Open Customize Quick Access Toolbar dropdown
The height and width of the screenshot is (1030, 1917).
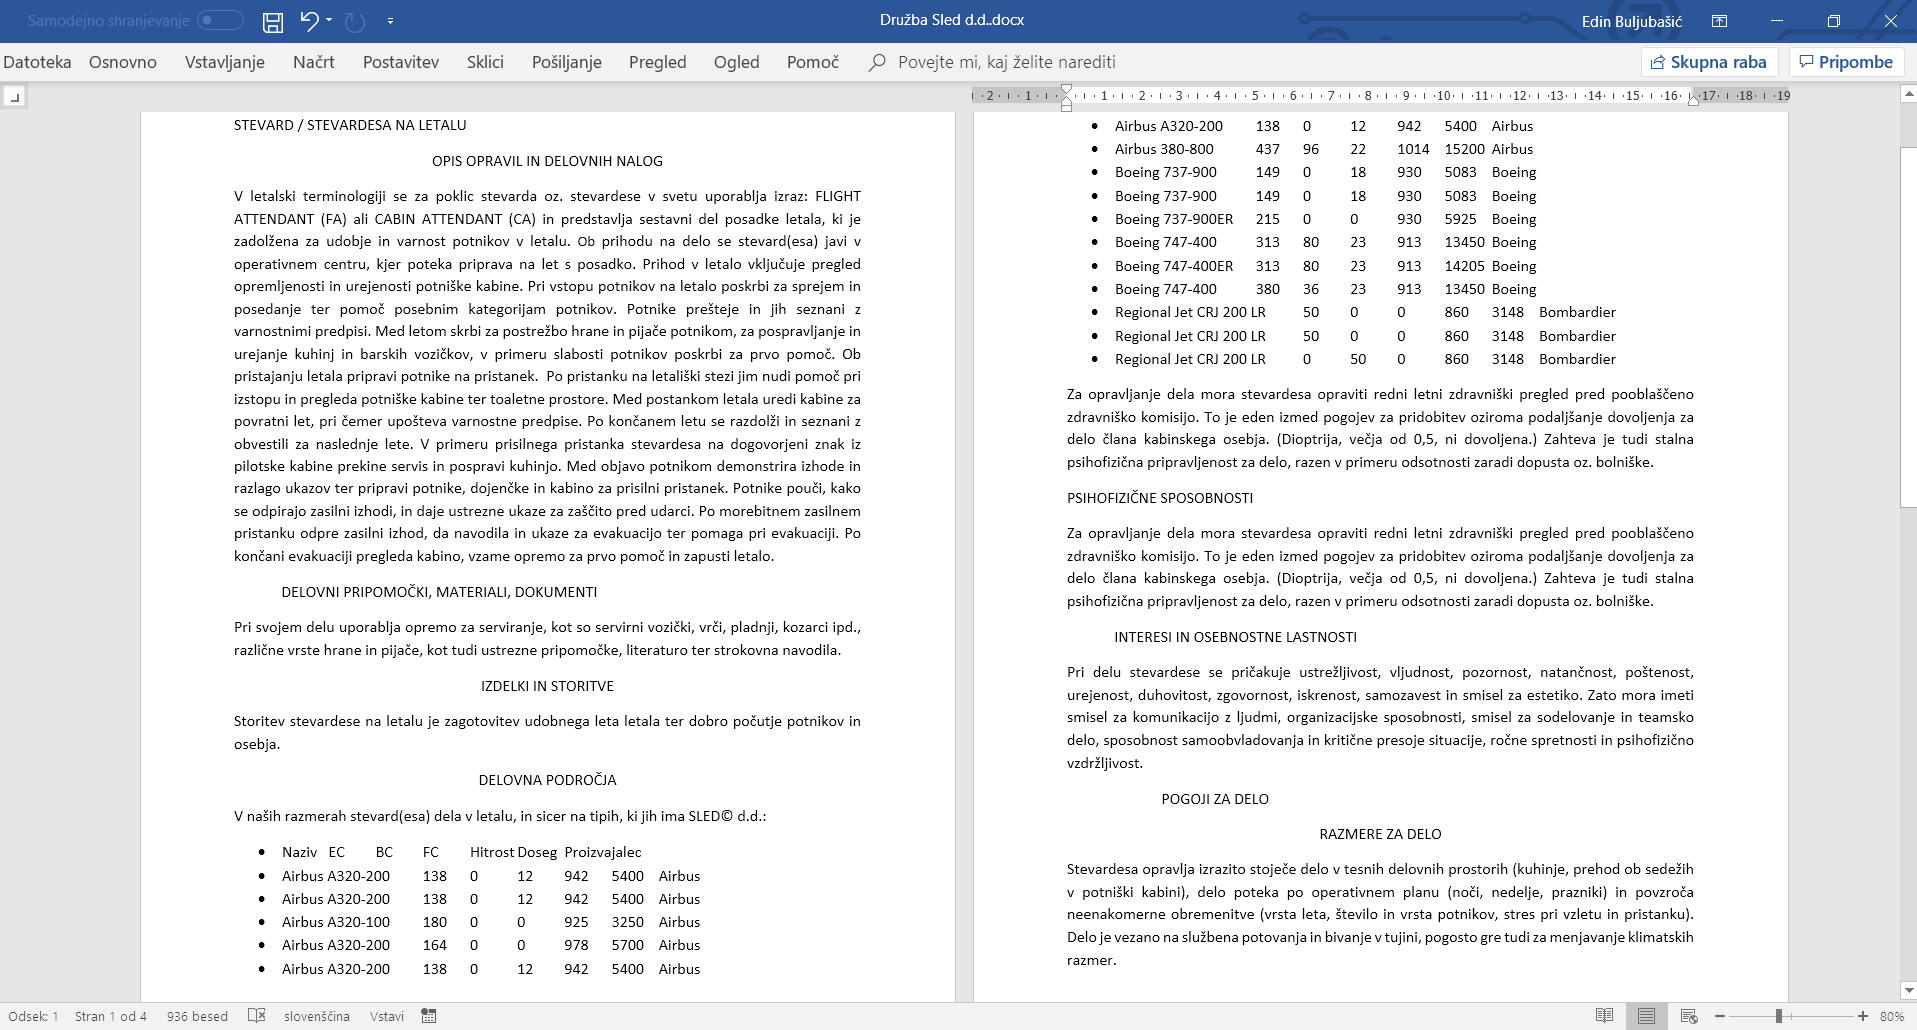pos(390,21)
